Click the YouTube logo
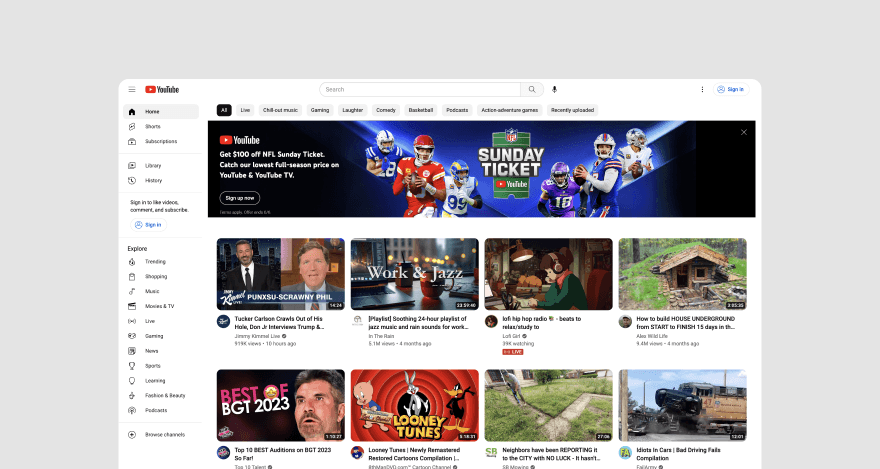Image resolution: width=880 pixels, height=469 pixels. 162,89
